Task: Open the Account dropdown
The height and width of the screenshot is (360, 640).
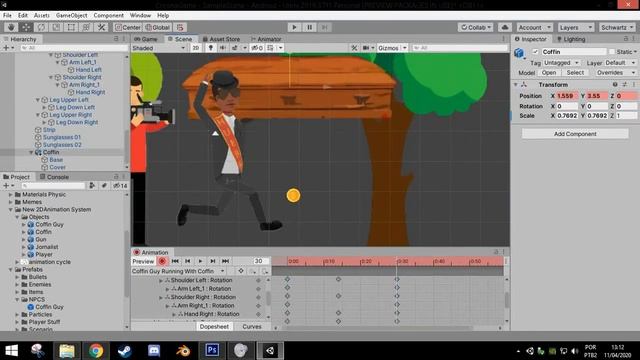Action: tap(534, 27)
